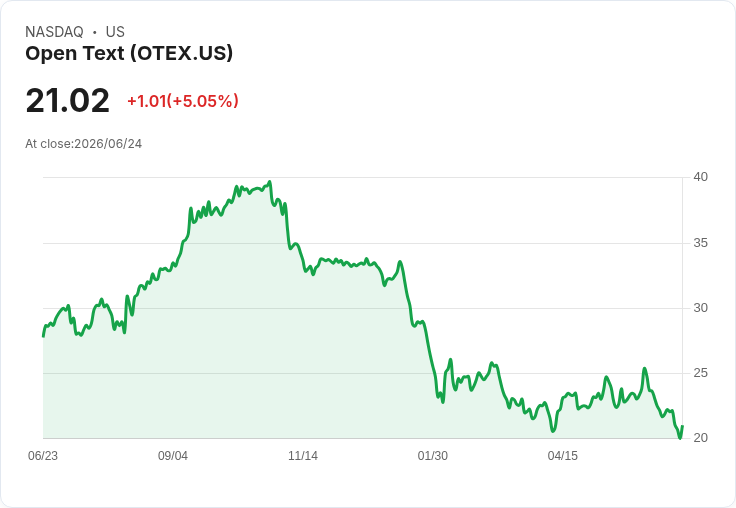Click the +1.01(+5.05%) change value

183,101
